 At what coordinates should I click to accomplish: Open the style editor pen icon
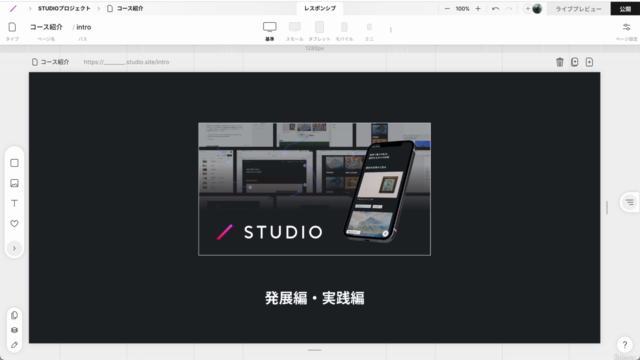click(14, 345)
